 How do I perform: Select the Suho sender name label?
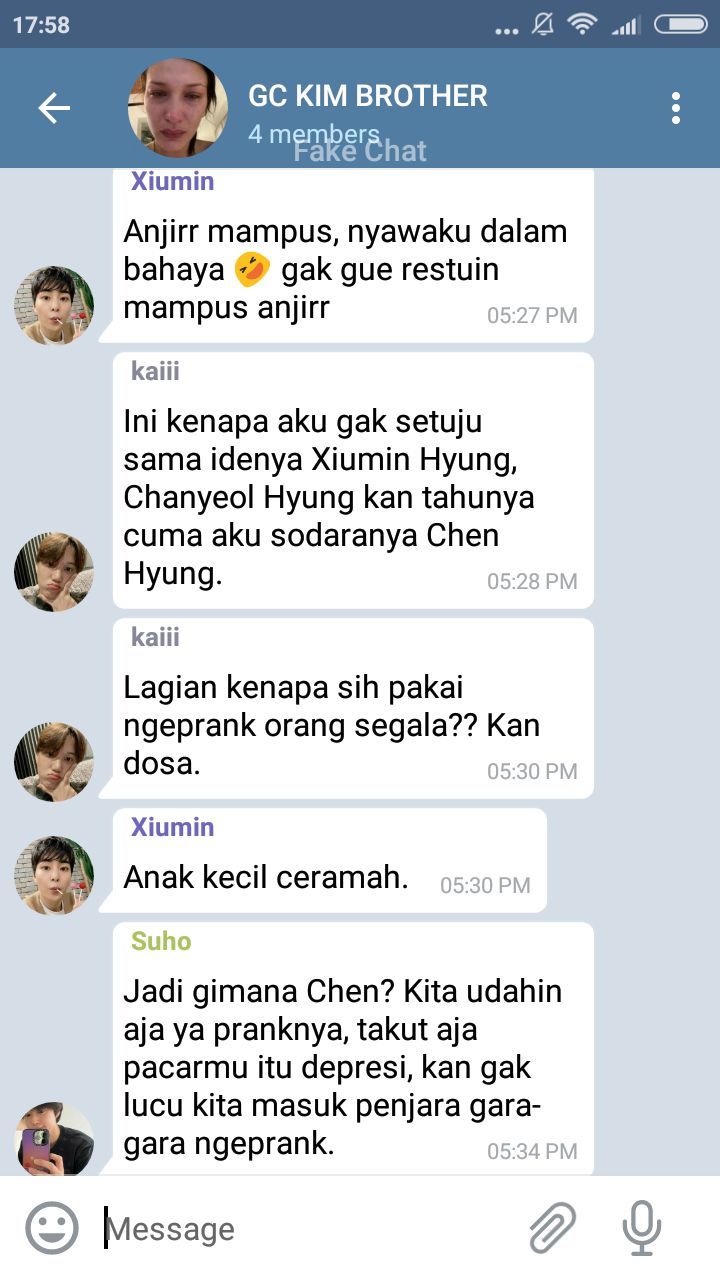161,941
